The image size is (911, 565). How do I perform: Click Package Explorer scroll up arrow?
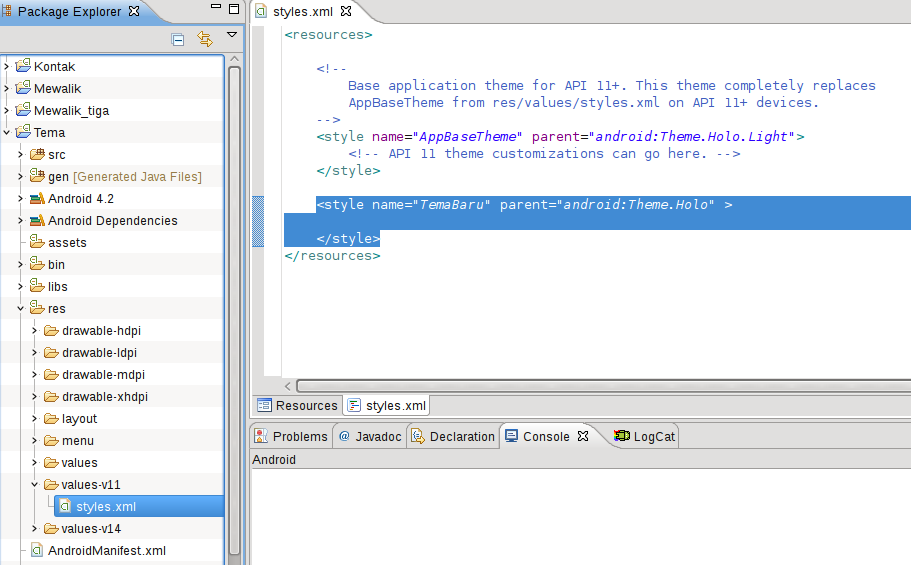pyautogui.click(x=234, y=59)
